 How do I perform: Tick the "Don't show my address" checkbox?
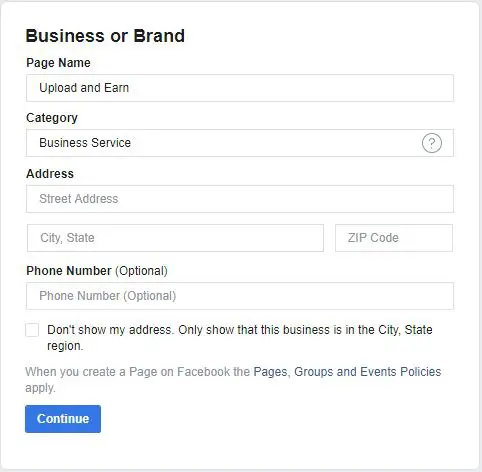tap(32, 330)
